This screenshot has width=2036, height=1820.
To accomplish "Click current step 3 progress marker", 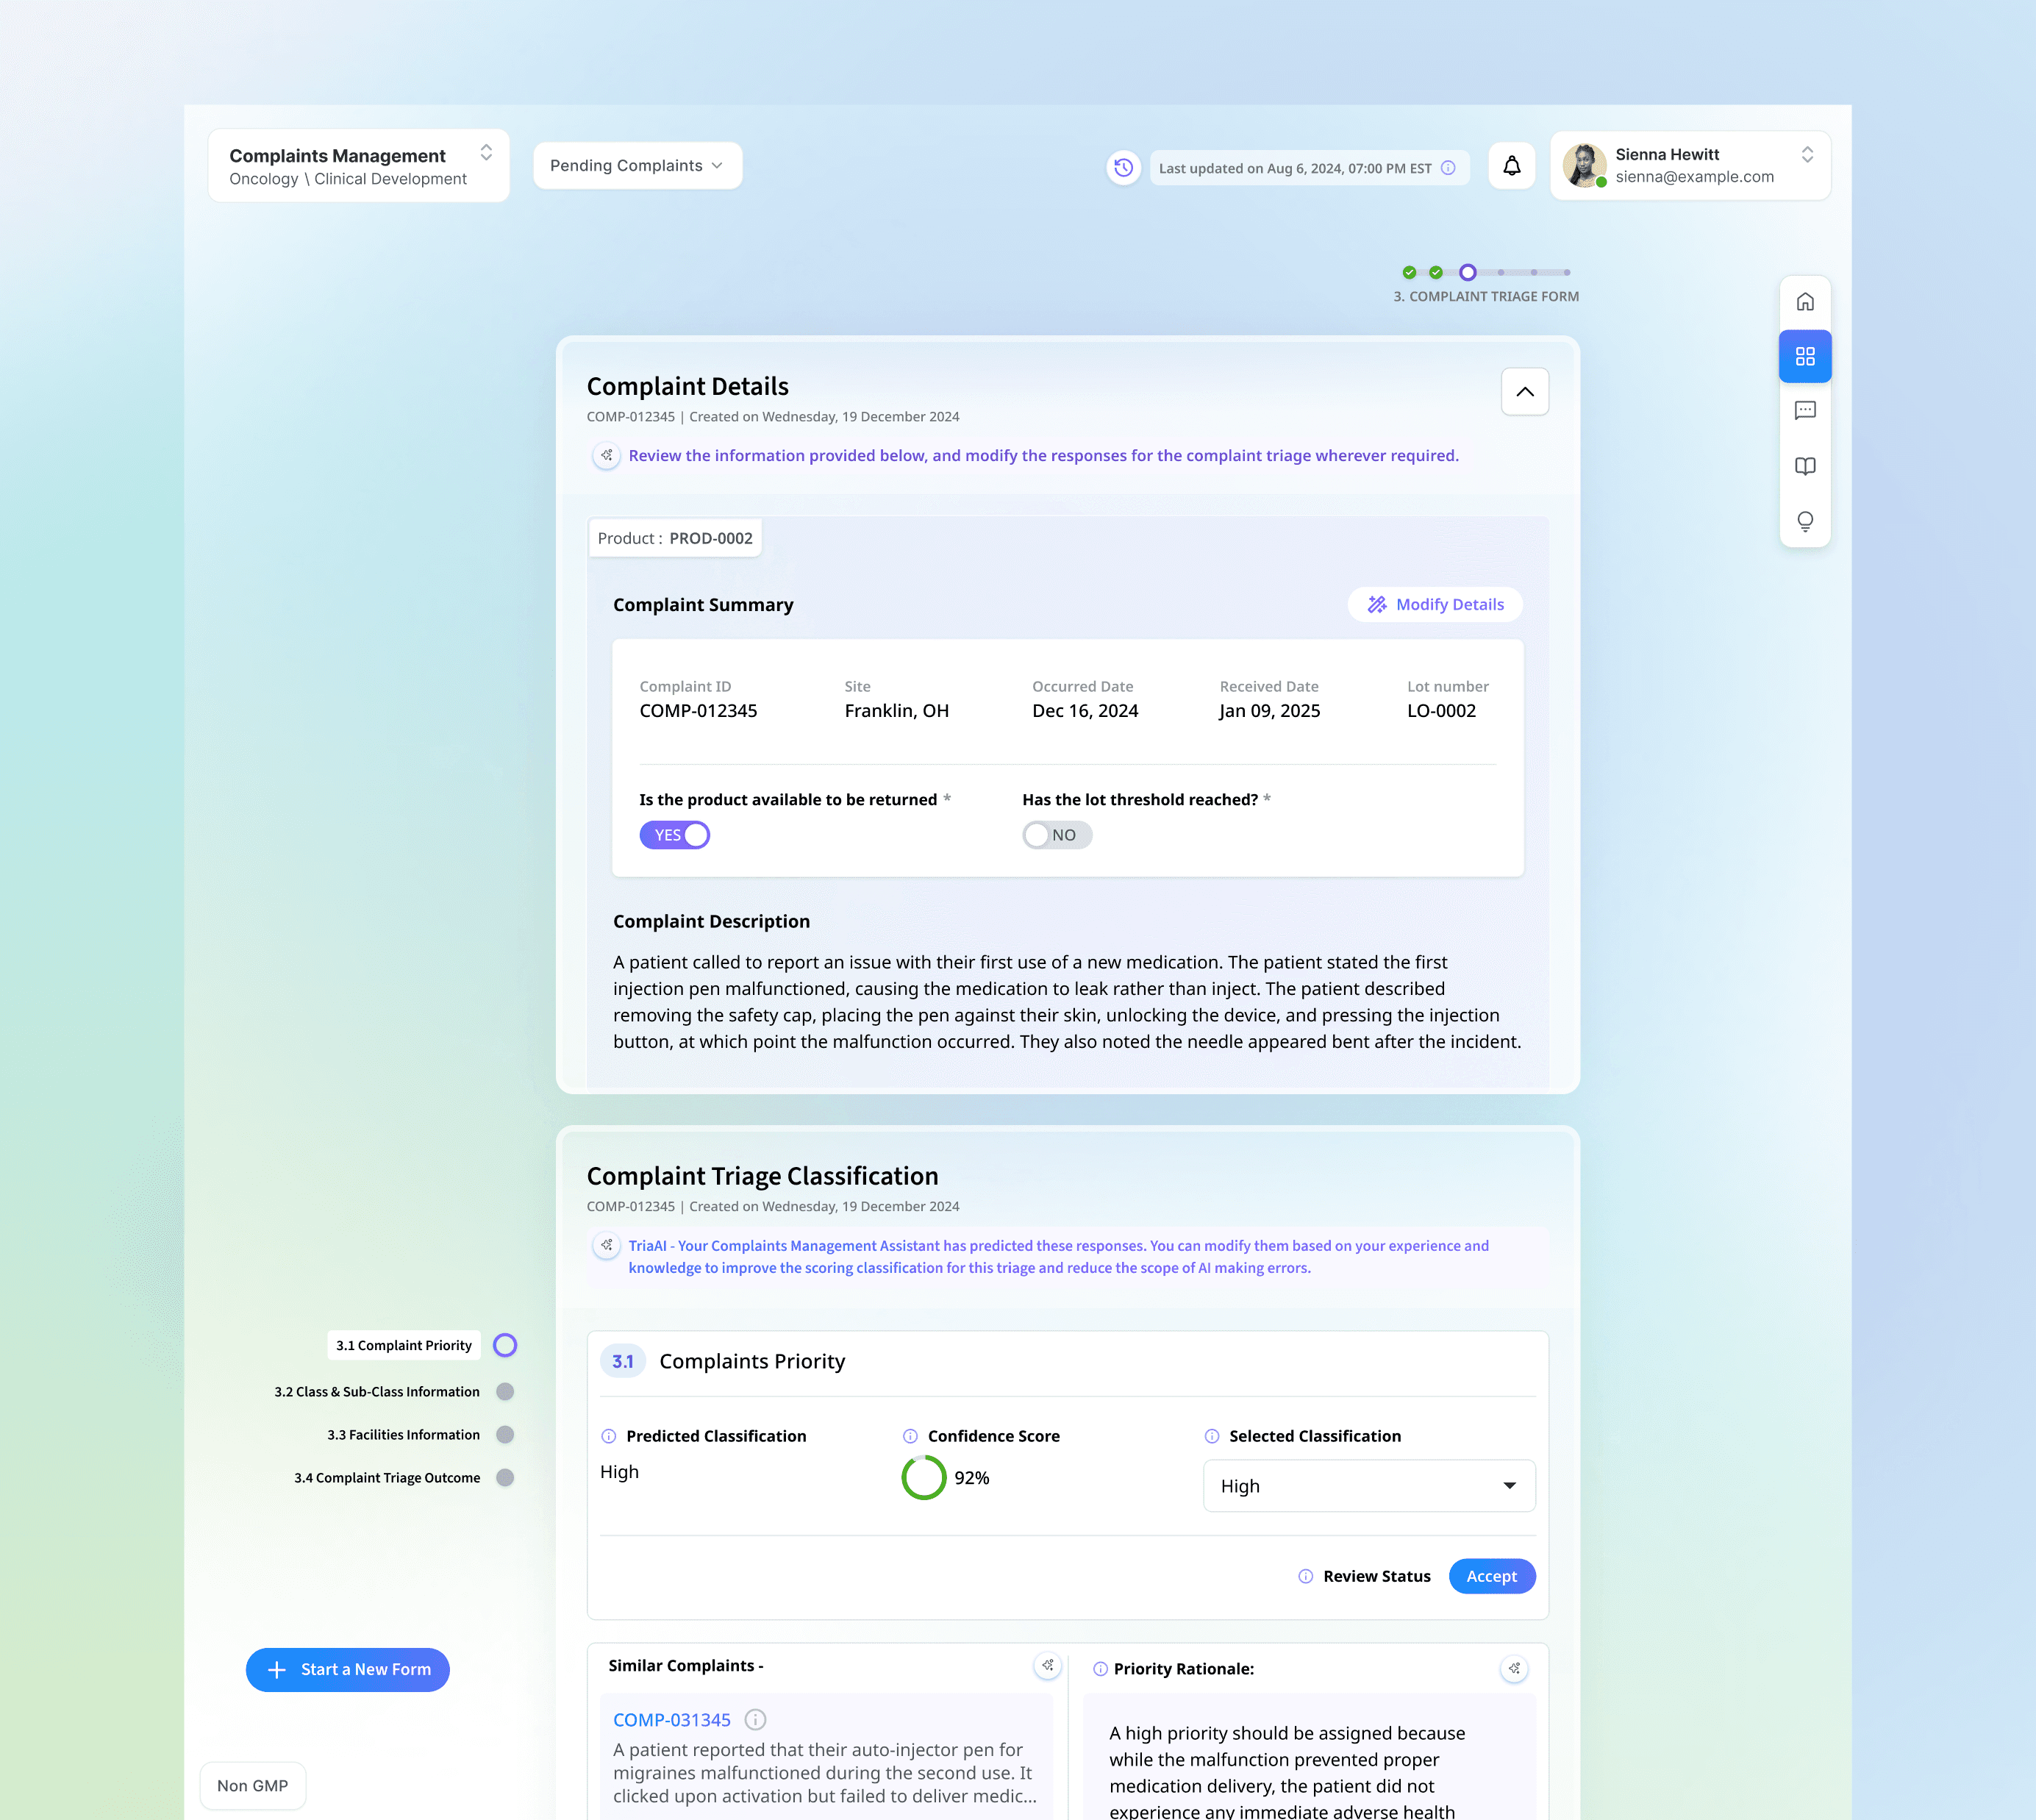I will tap(1468, 272).
